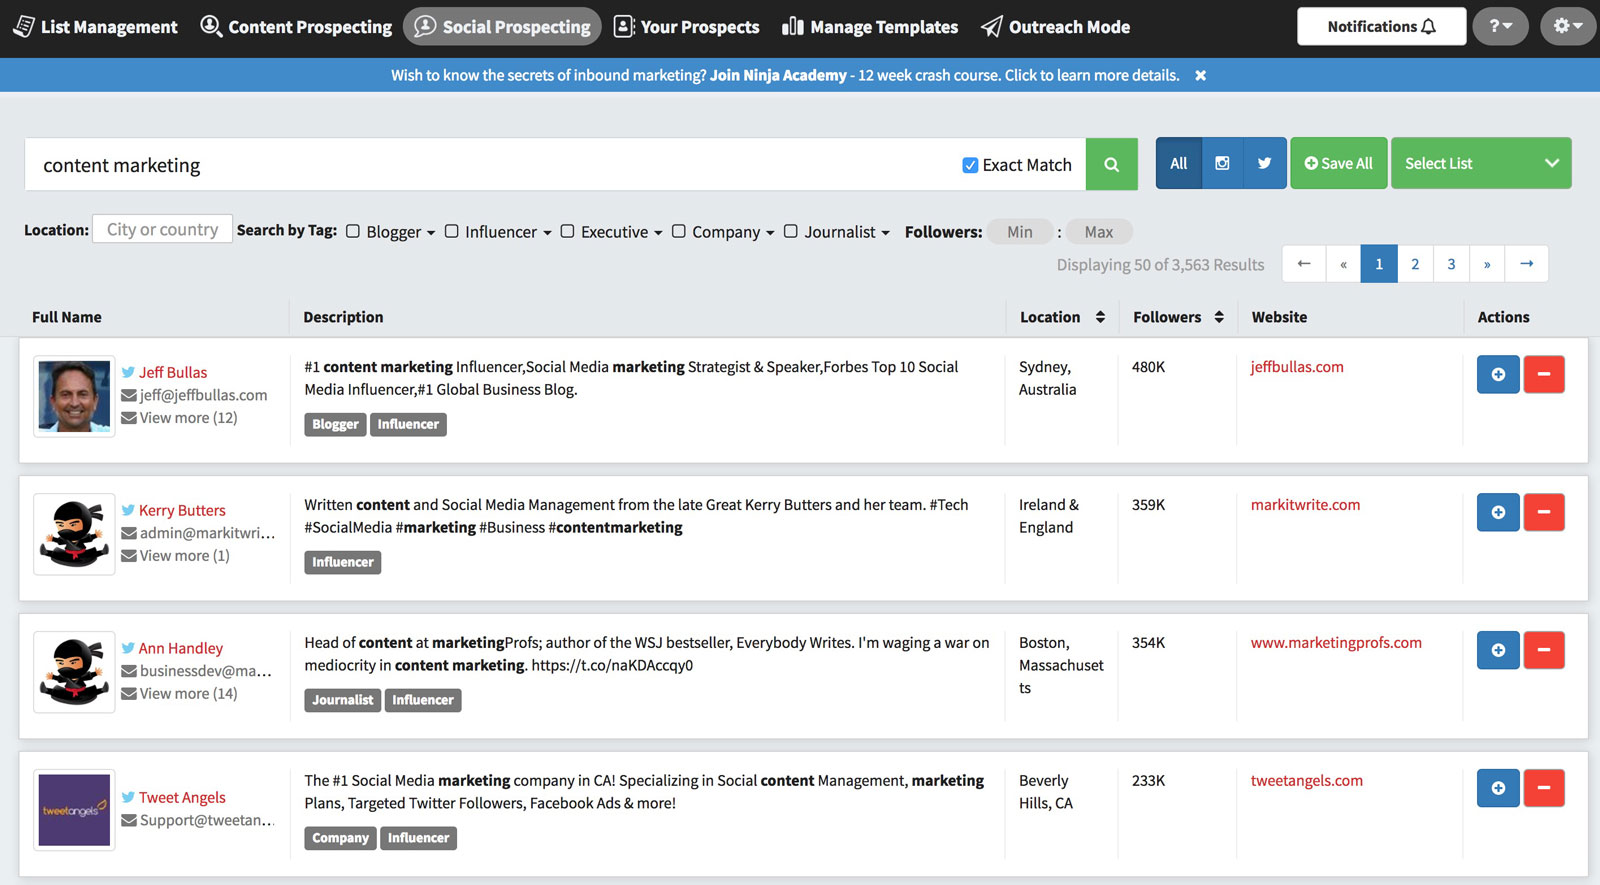
Task: Check the Company tag checkbox
Action: coord(679,231)
